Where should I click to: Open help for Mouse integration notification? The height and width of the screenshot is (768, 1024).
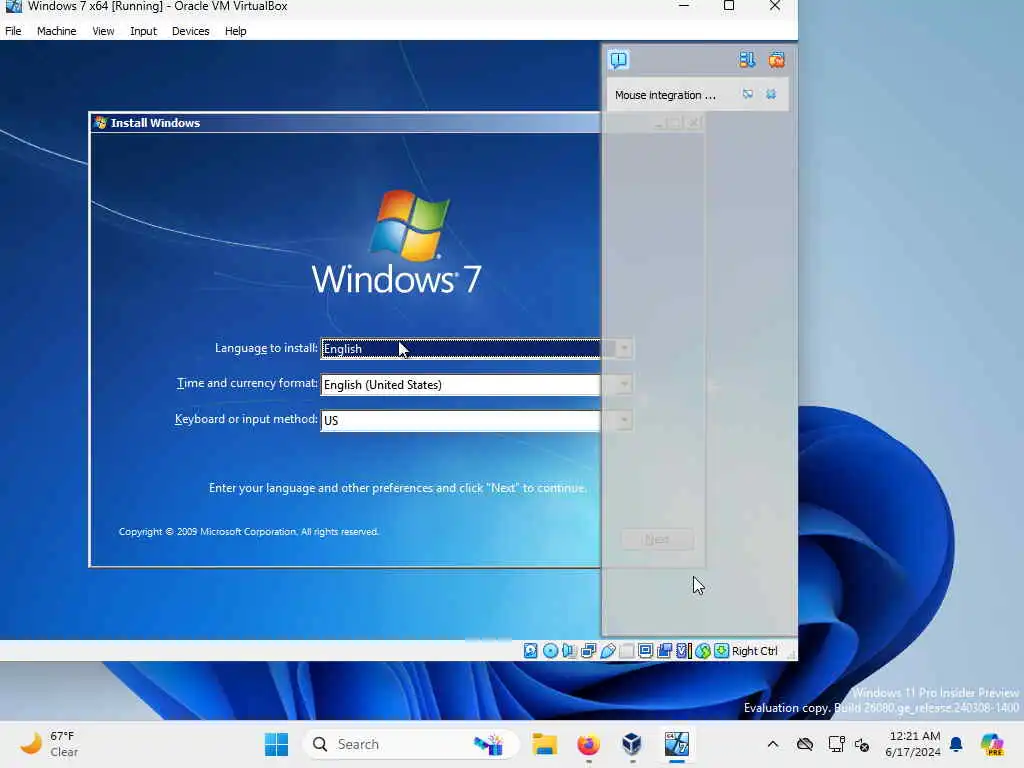tap(748, 95)
